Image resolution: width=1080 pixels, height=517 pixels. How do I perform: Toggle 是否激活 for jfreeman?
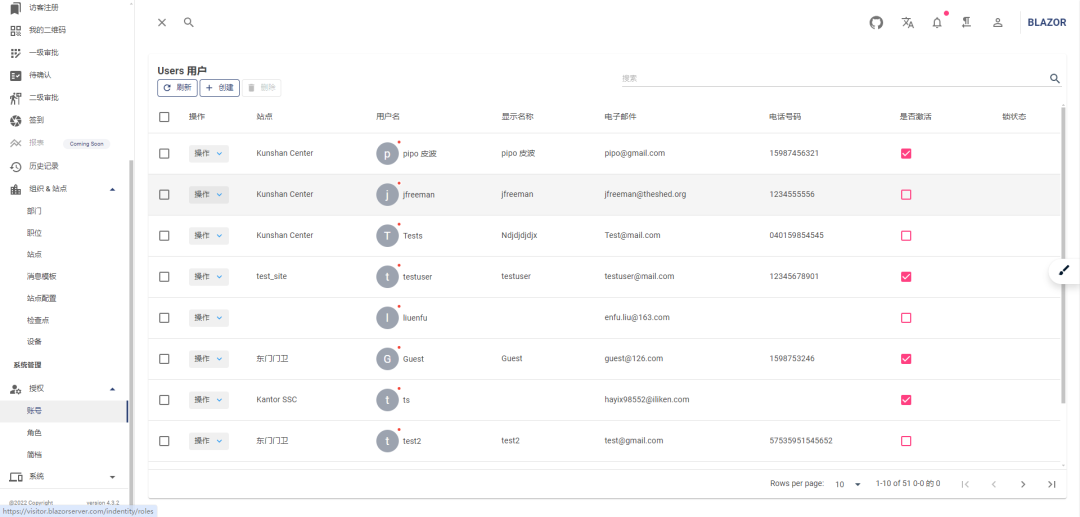click(x=906, y=195)
